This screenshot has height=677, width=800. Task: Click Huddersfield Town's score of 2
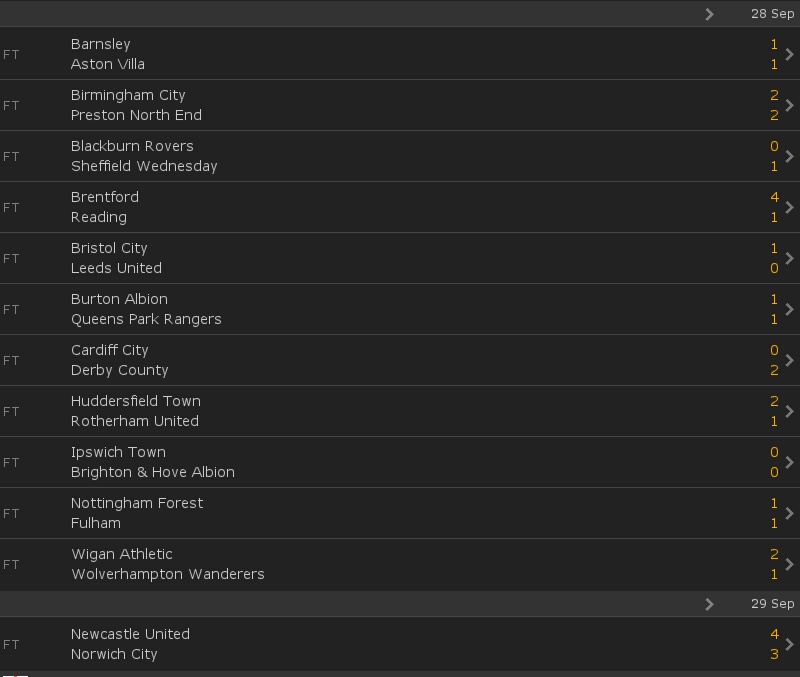point(774,401)
